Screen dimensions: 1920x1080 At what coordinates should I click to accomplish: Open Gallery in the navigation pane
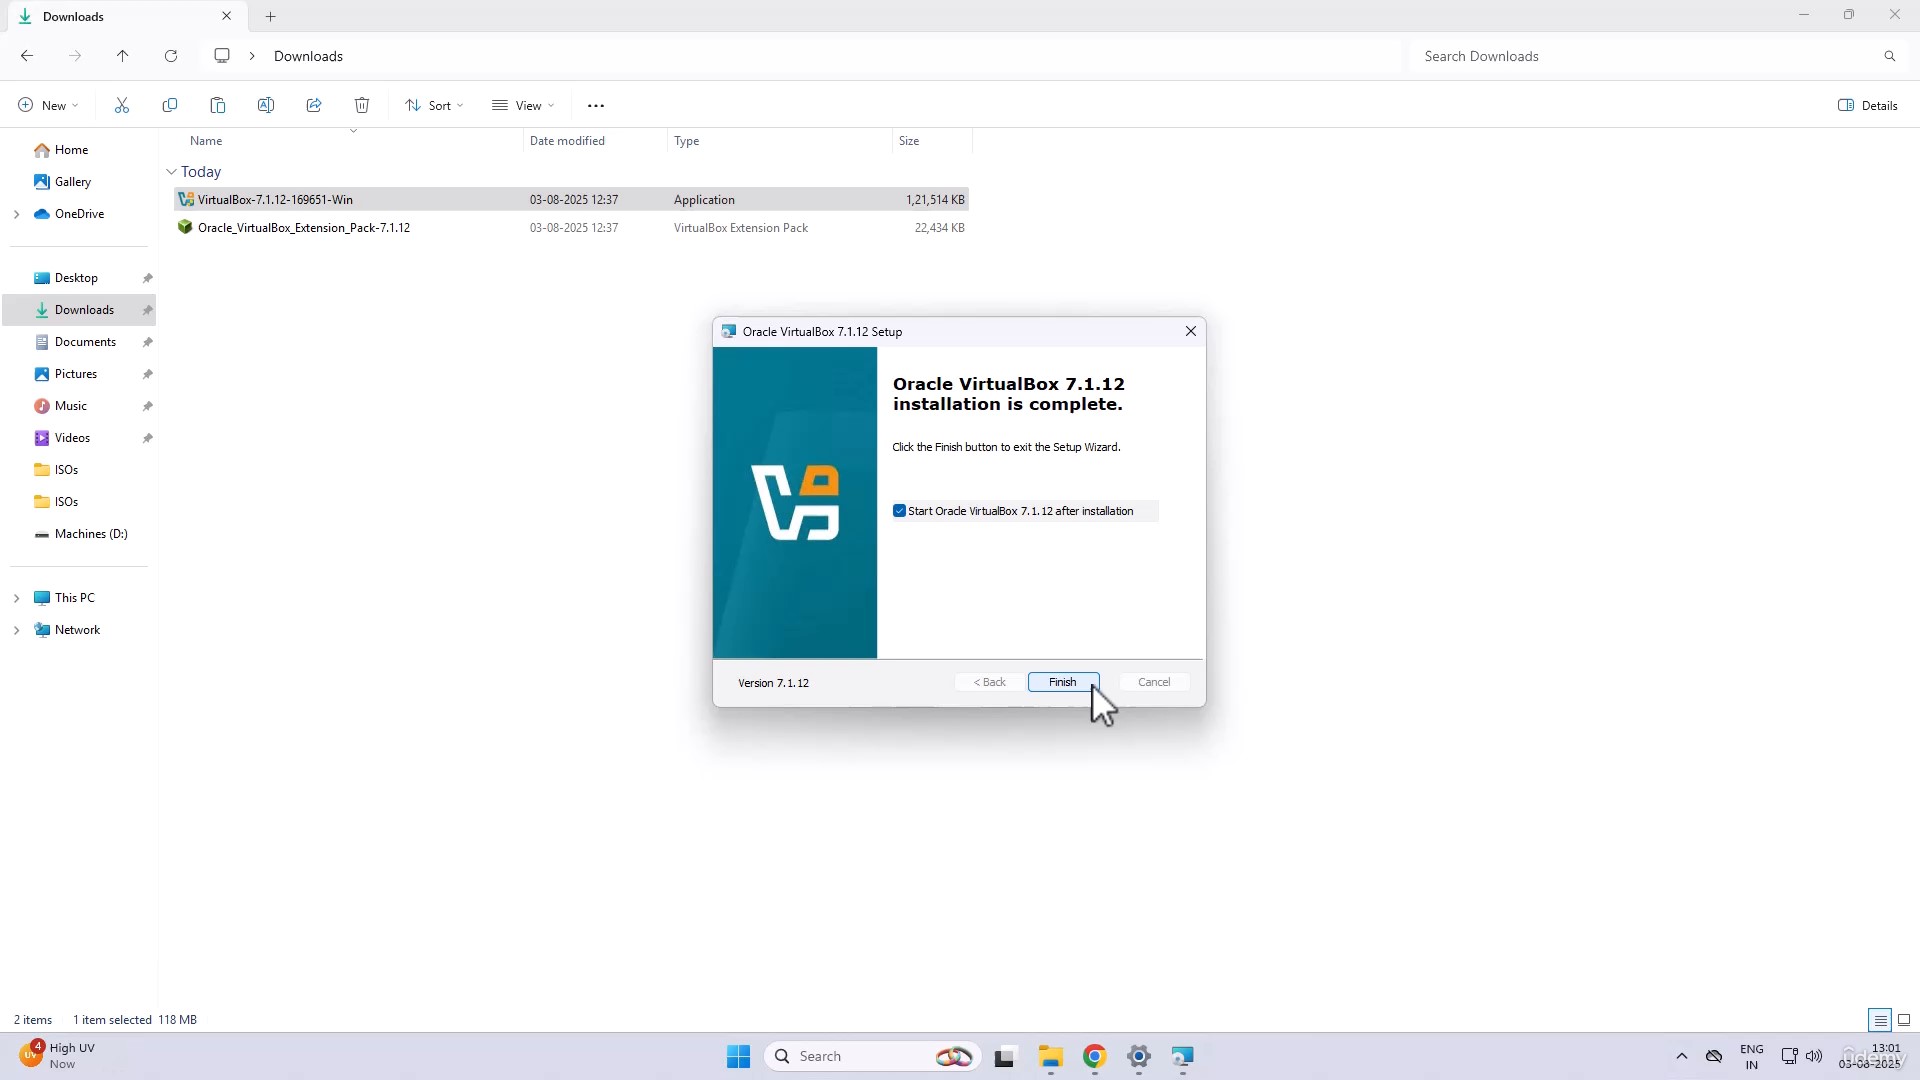[73, 182]
